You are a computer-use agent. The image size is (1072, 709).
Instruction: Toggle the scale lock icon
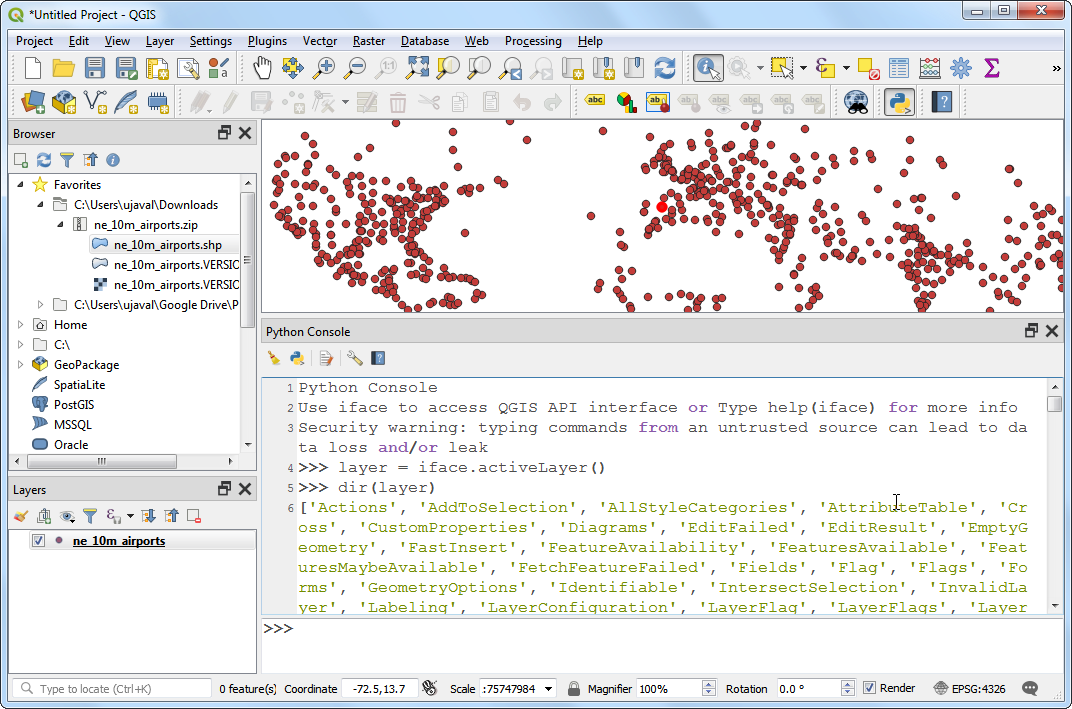pyautogui.click(x=574, y=688)
